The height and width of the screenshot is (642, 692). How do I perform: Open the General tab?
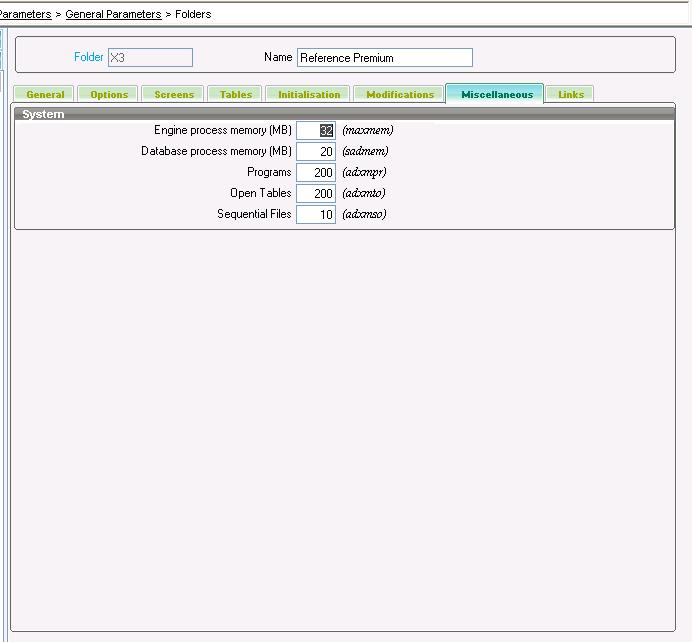tap(44, 94)
